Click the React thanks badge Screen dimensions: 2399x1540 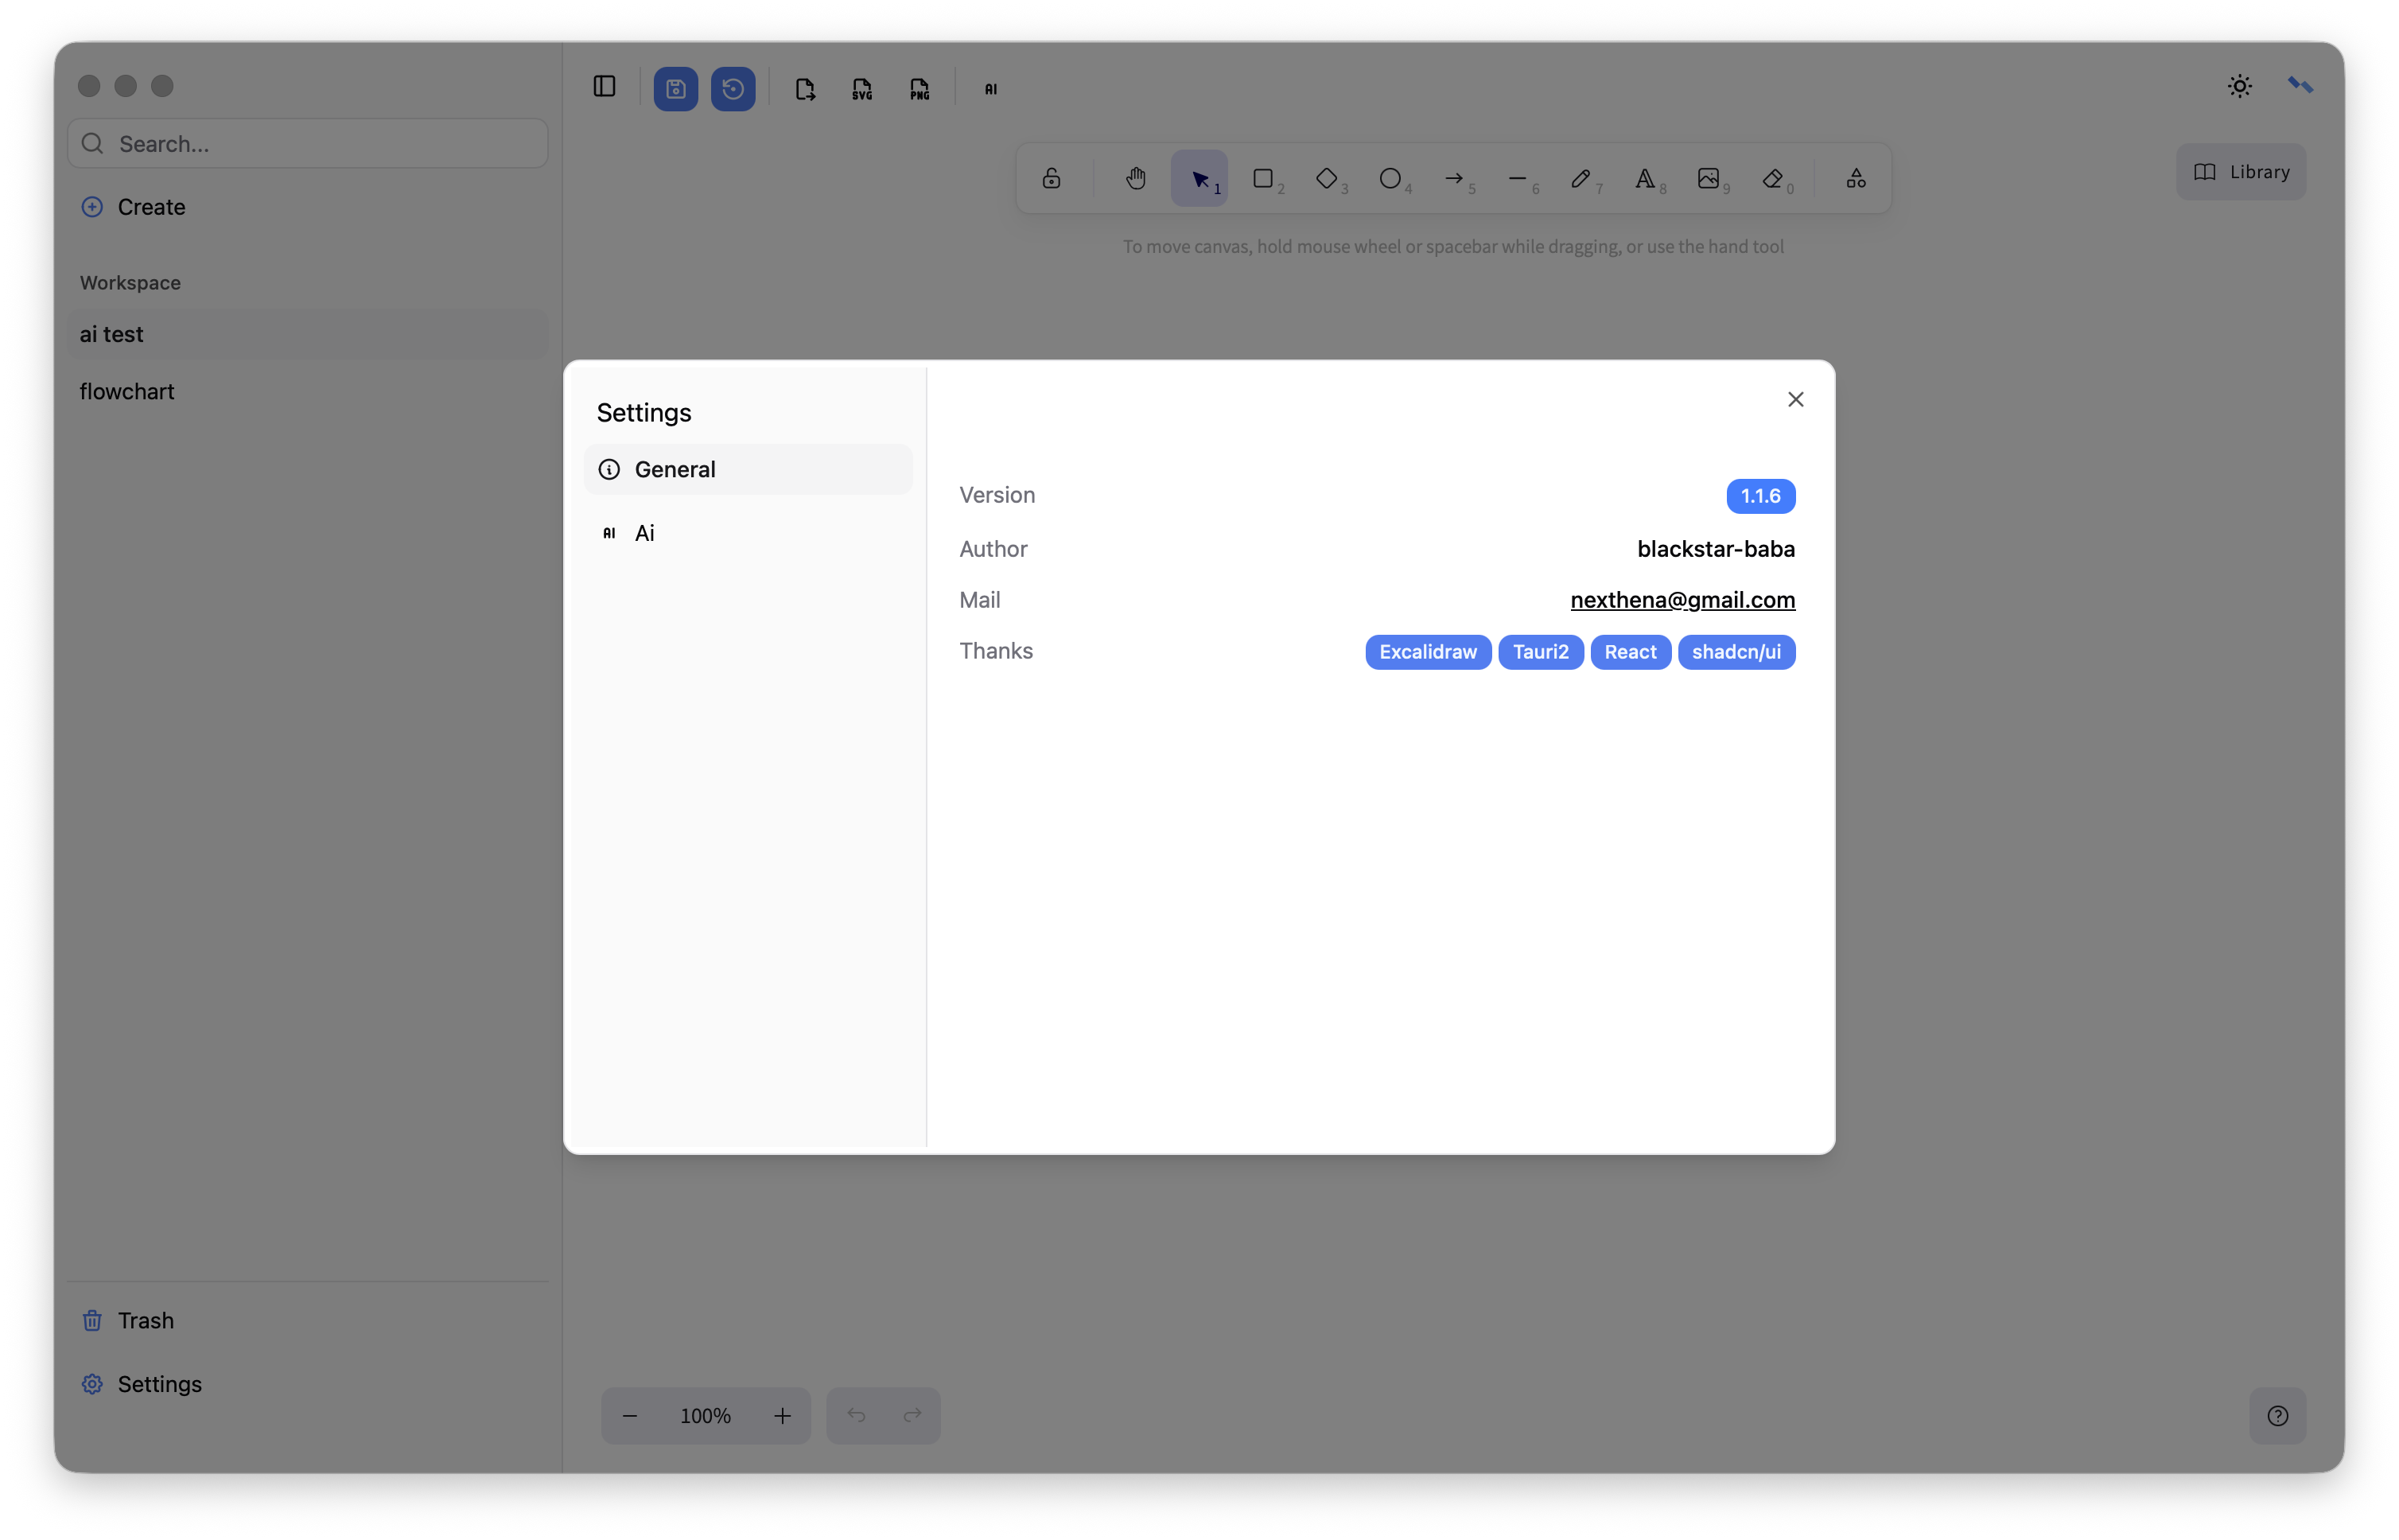(1631, 652)
